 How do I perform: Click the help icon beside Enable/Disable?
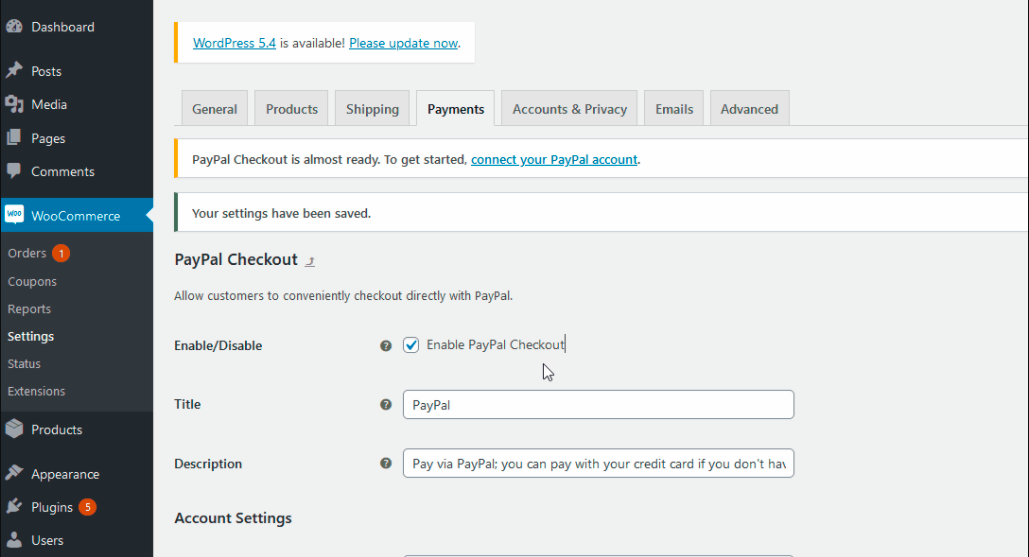coord(385,346)
